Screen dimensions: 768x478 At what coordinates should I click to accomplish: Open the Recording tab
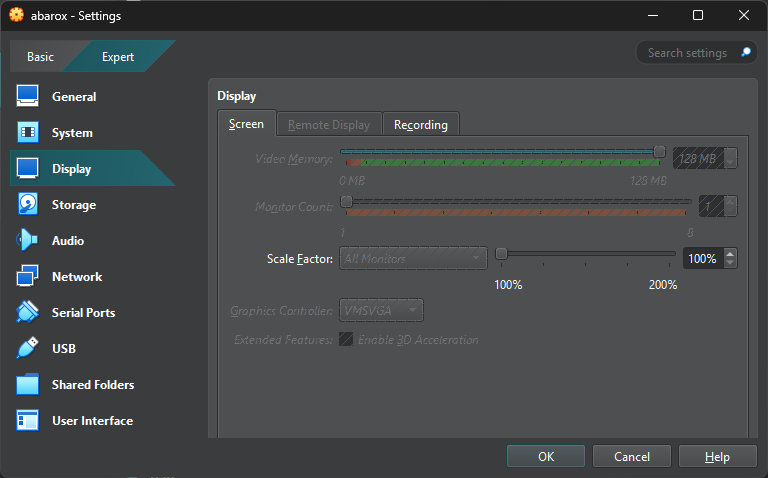[x=421, y=125]
